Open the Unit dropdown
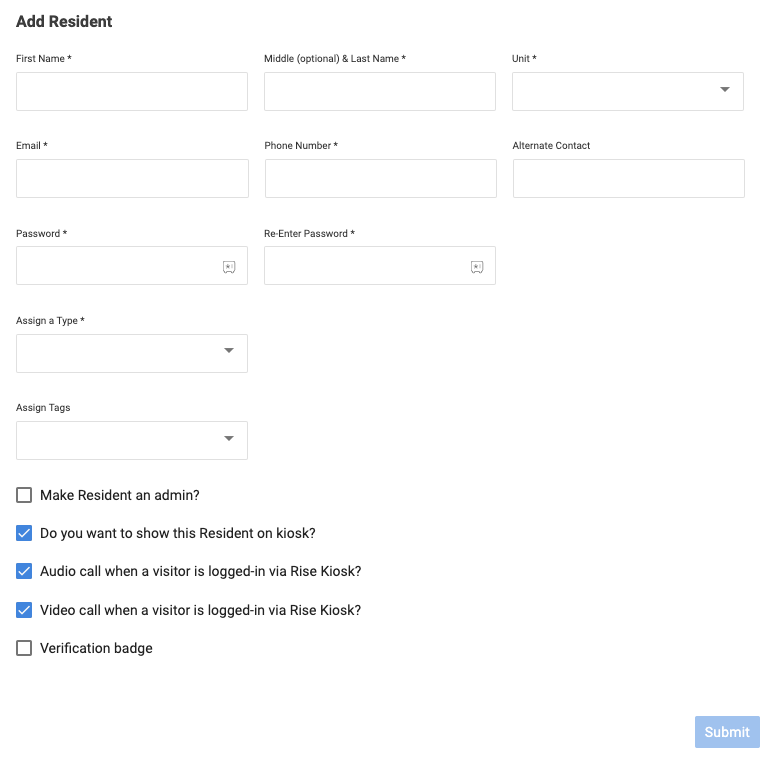Screen dimensions: 769x762 [627, 91]
